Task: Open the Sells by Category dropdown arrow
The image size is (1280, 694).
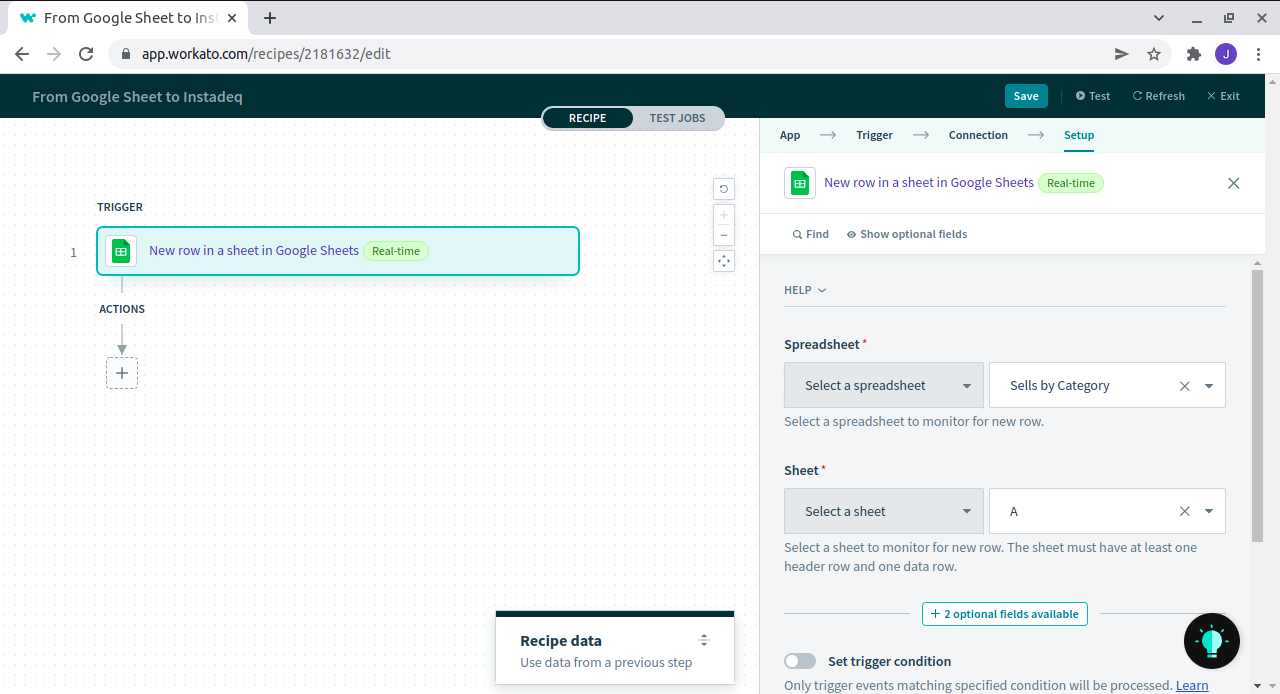Action: pos(1209,386)
